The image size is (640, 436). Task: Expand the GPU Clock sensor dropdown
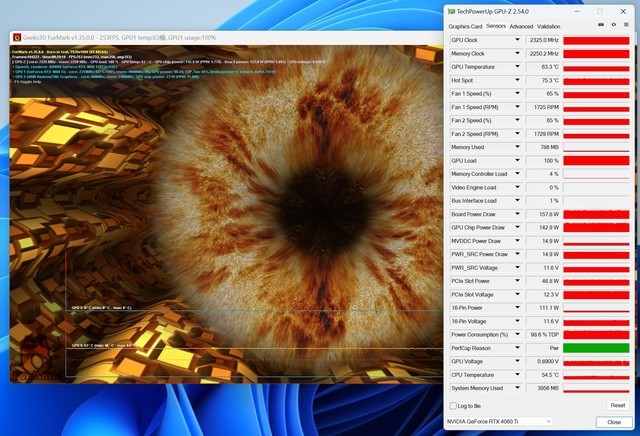pyautogui.click(x=517, y=41)
